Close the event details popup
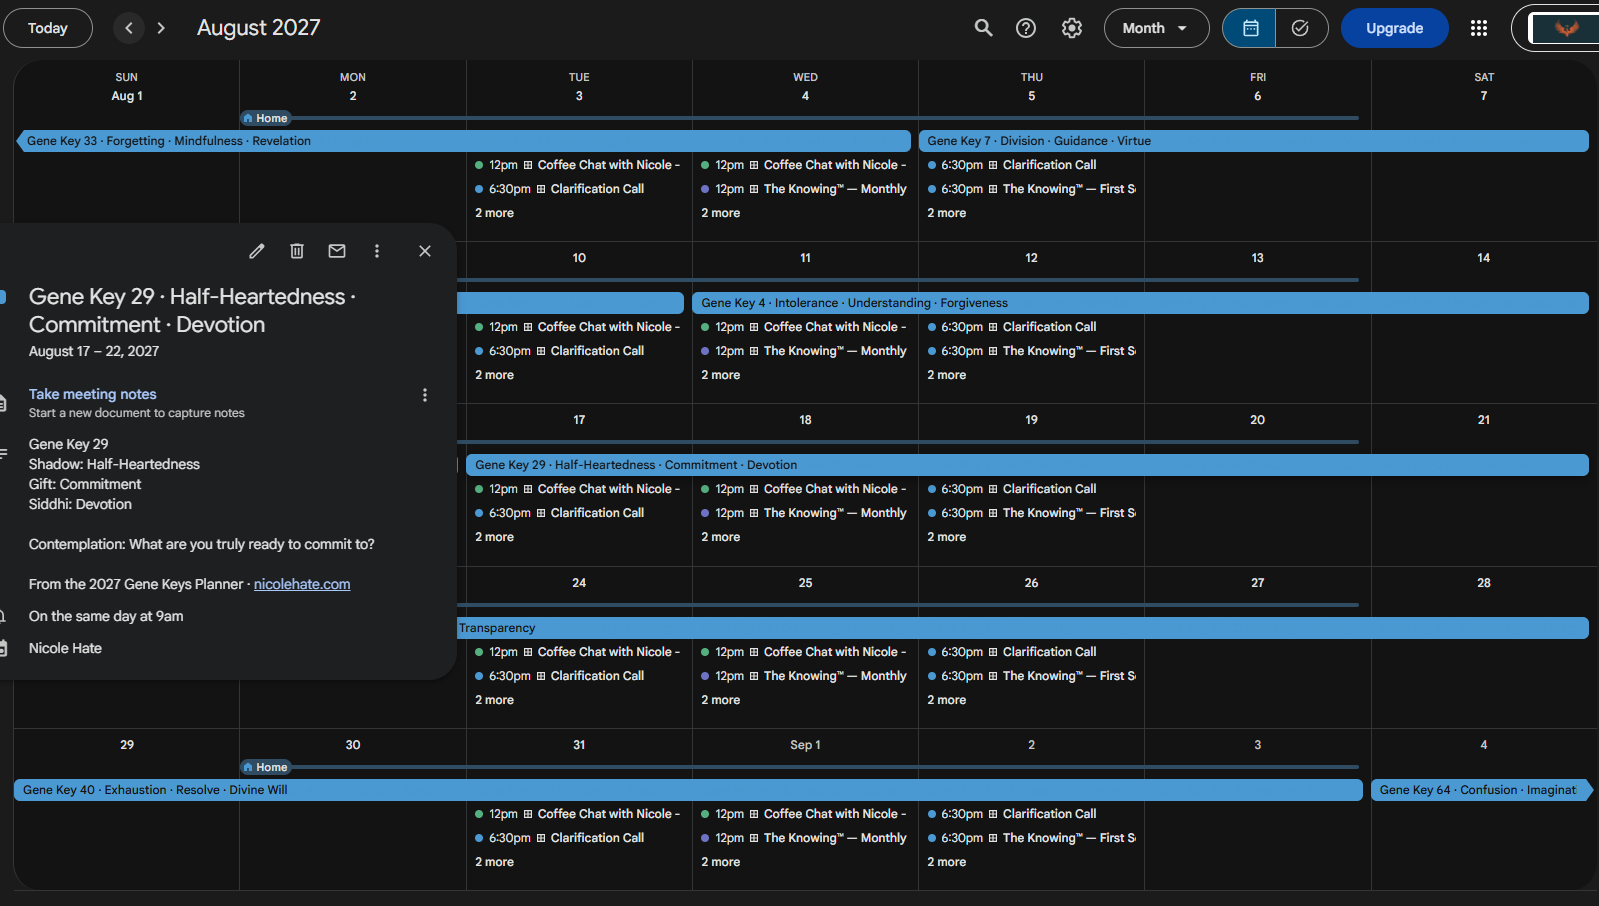The image size is (1599, 906). [425, 251]
